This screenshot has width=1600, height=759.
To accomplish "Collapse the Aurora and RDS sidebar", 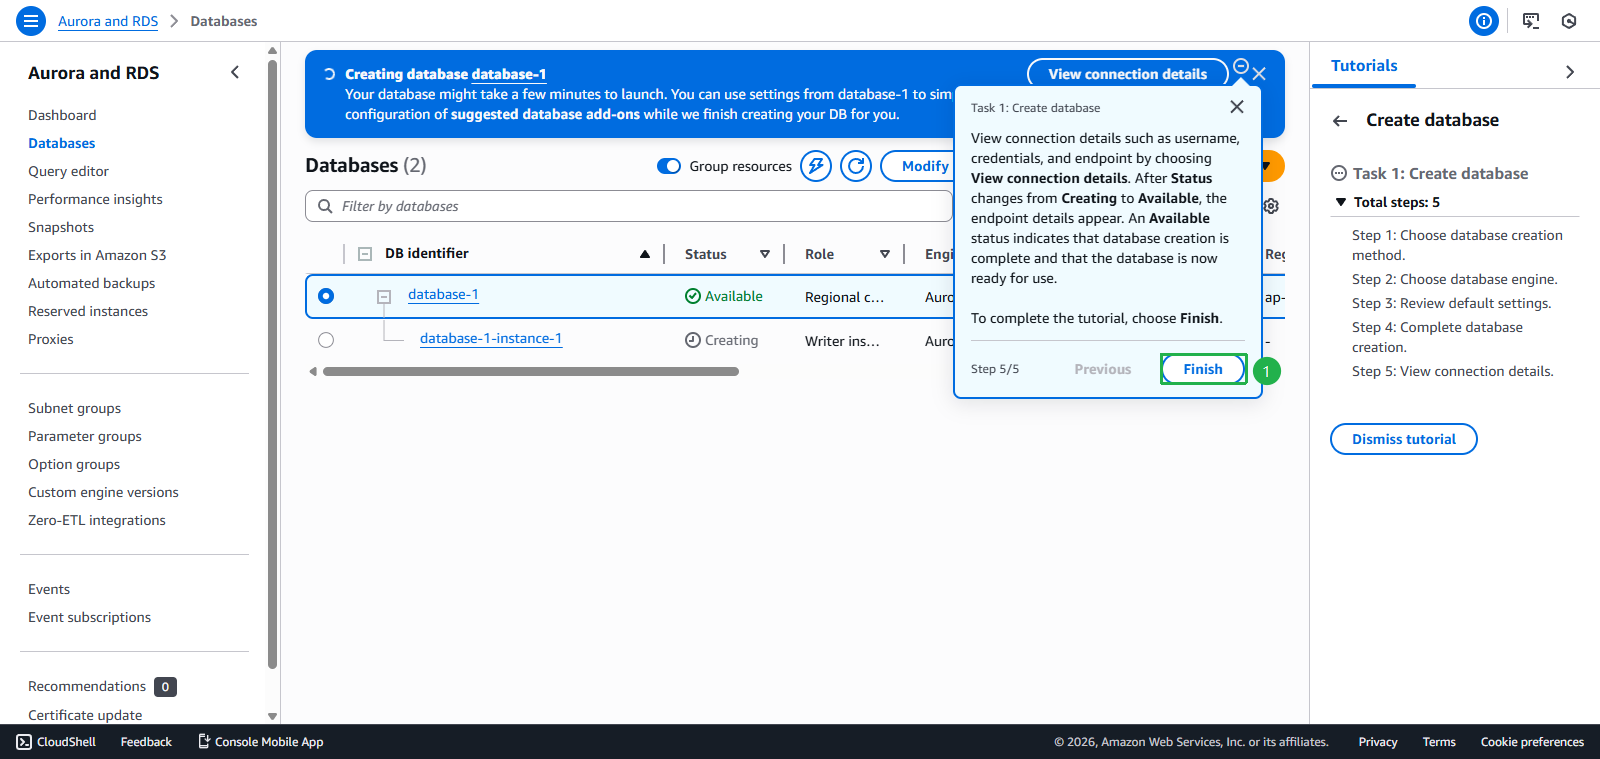I will coord(235,72).
